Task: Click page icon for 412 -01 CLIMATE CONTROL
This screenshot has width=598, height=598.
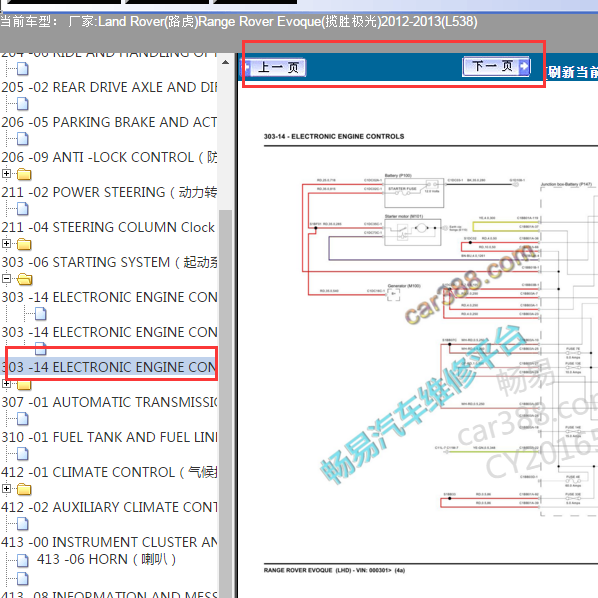Action: coord(23,454)
